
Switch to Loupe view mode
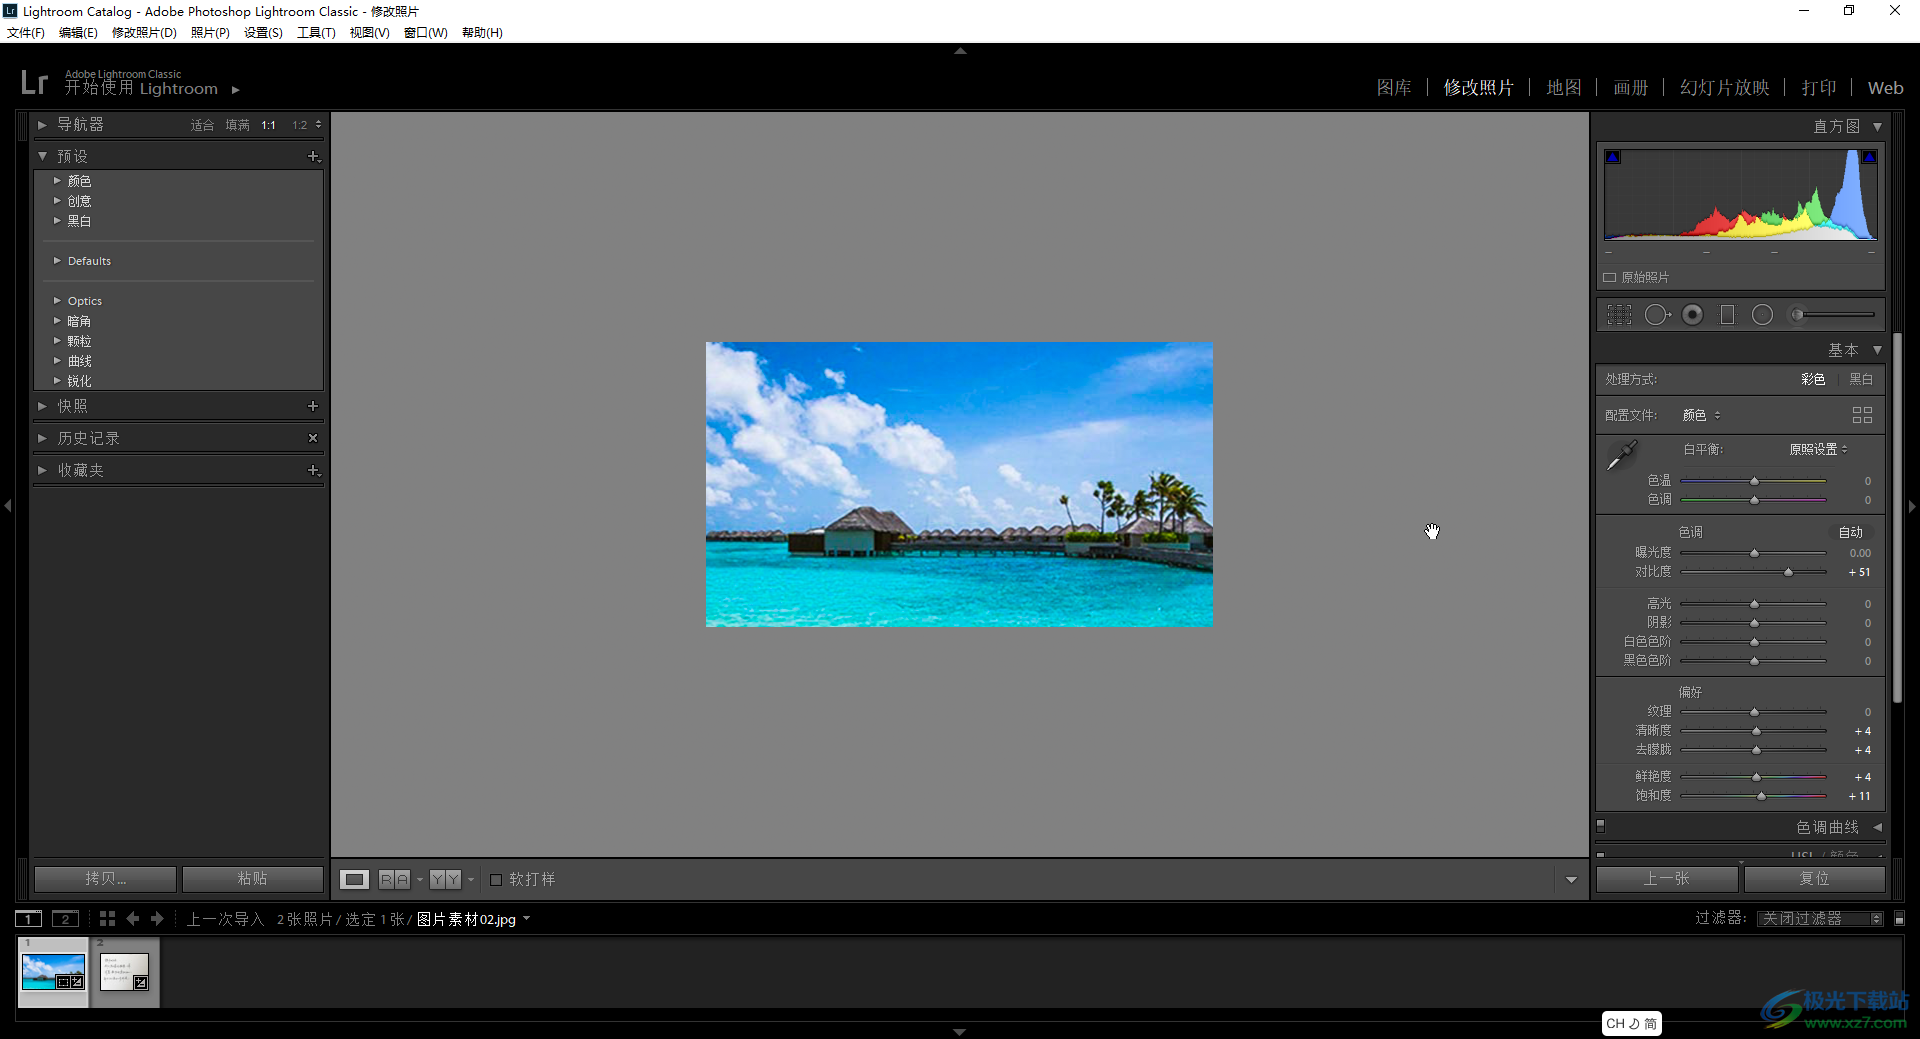coord(354,879)
